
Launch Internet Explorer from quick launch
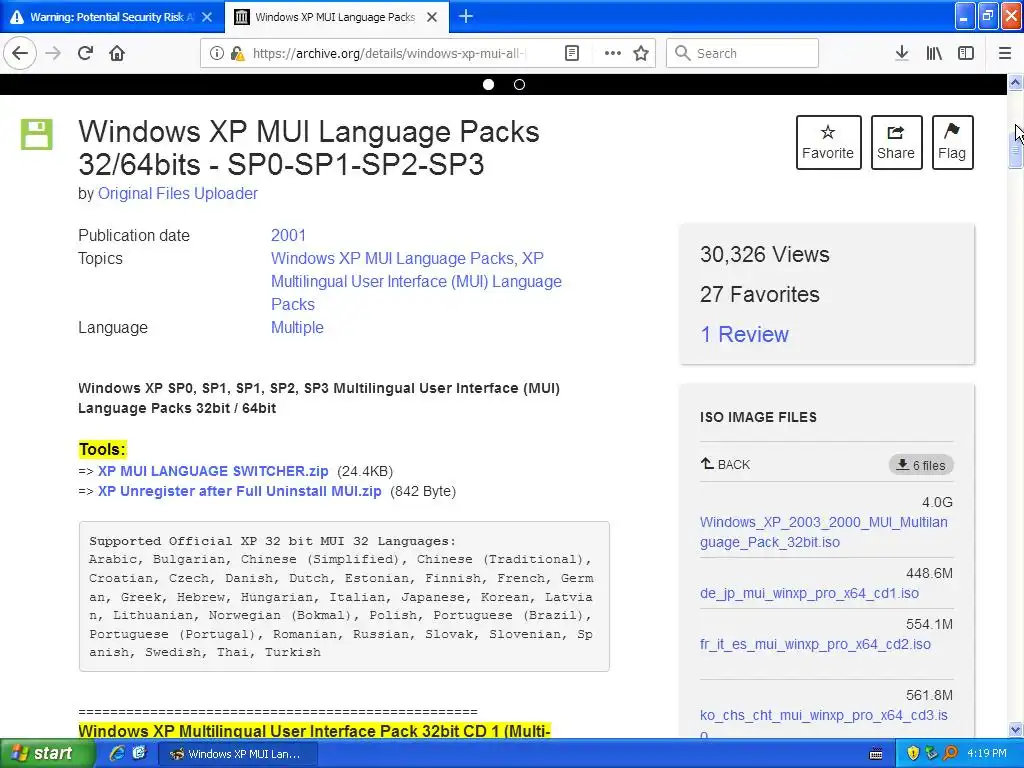(117, 754)
